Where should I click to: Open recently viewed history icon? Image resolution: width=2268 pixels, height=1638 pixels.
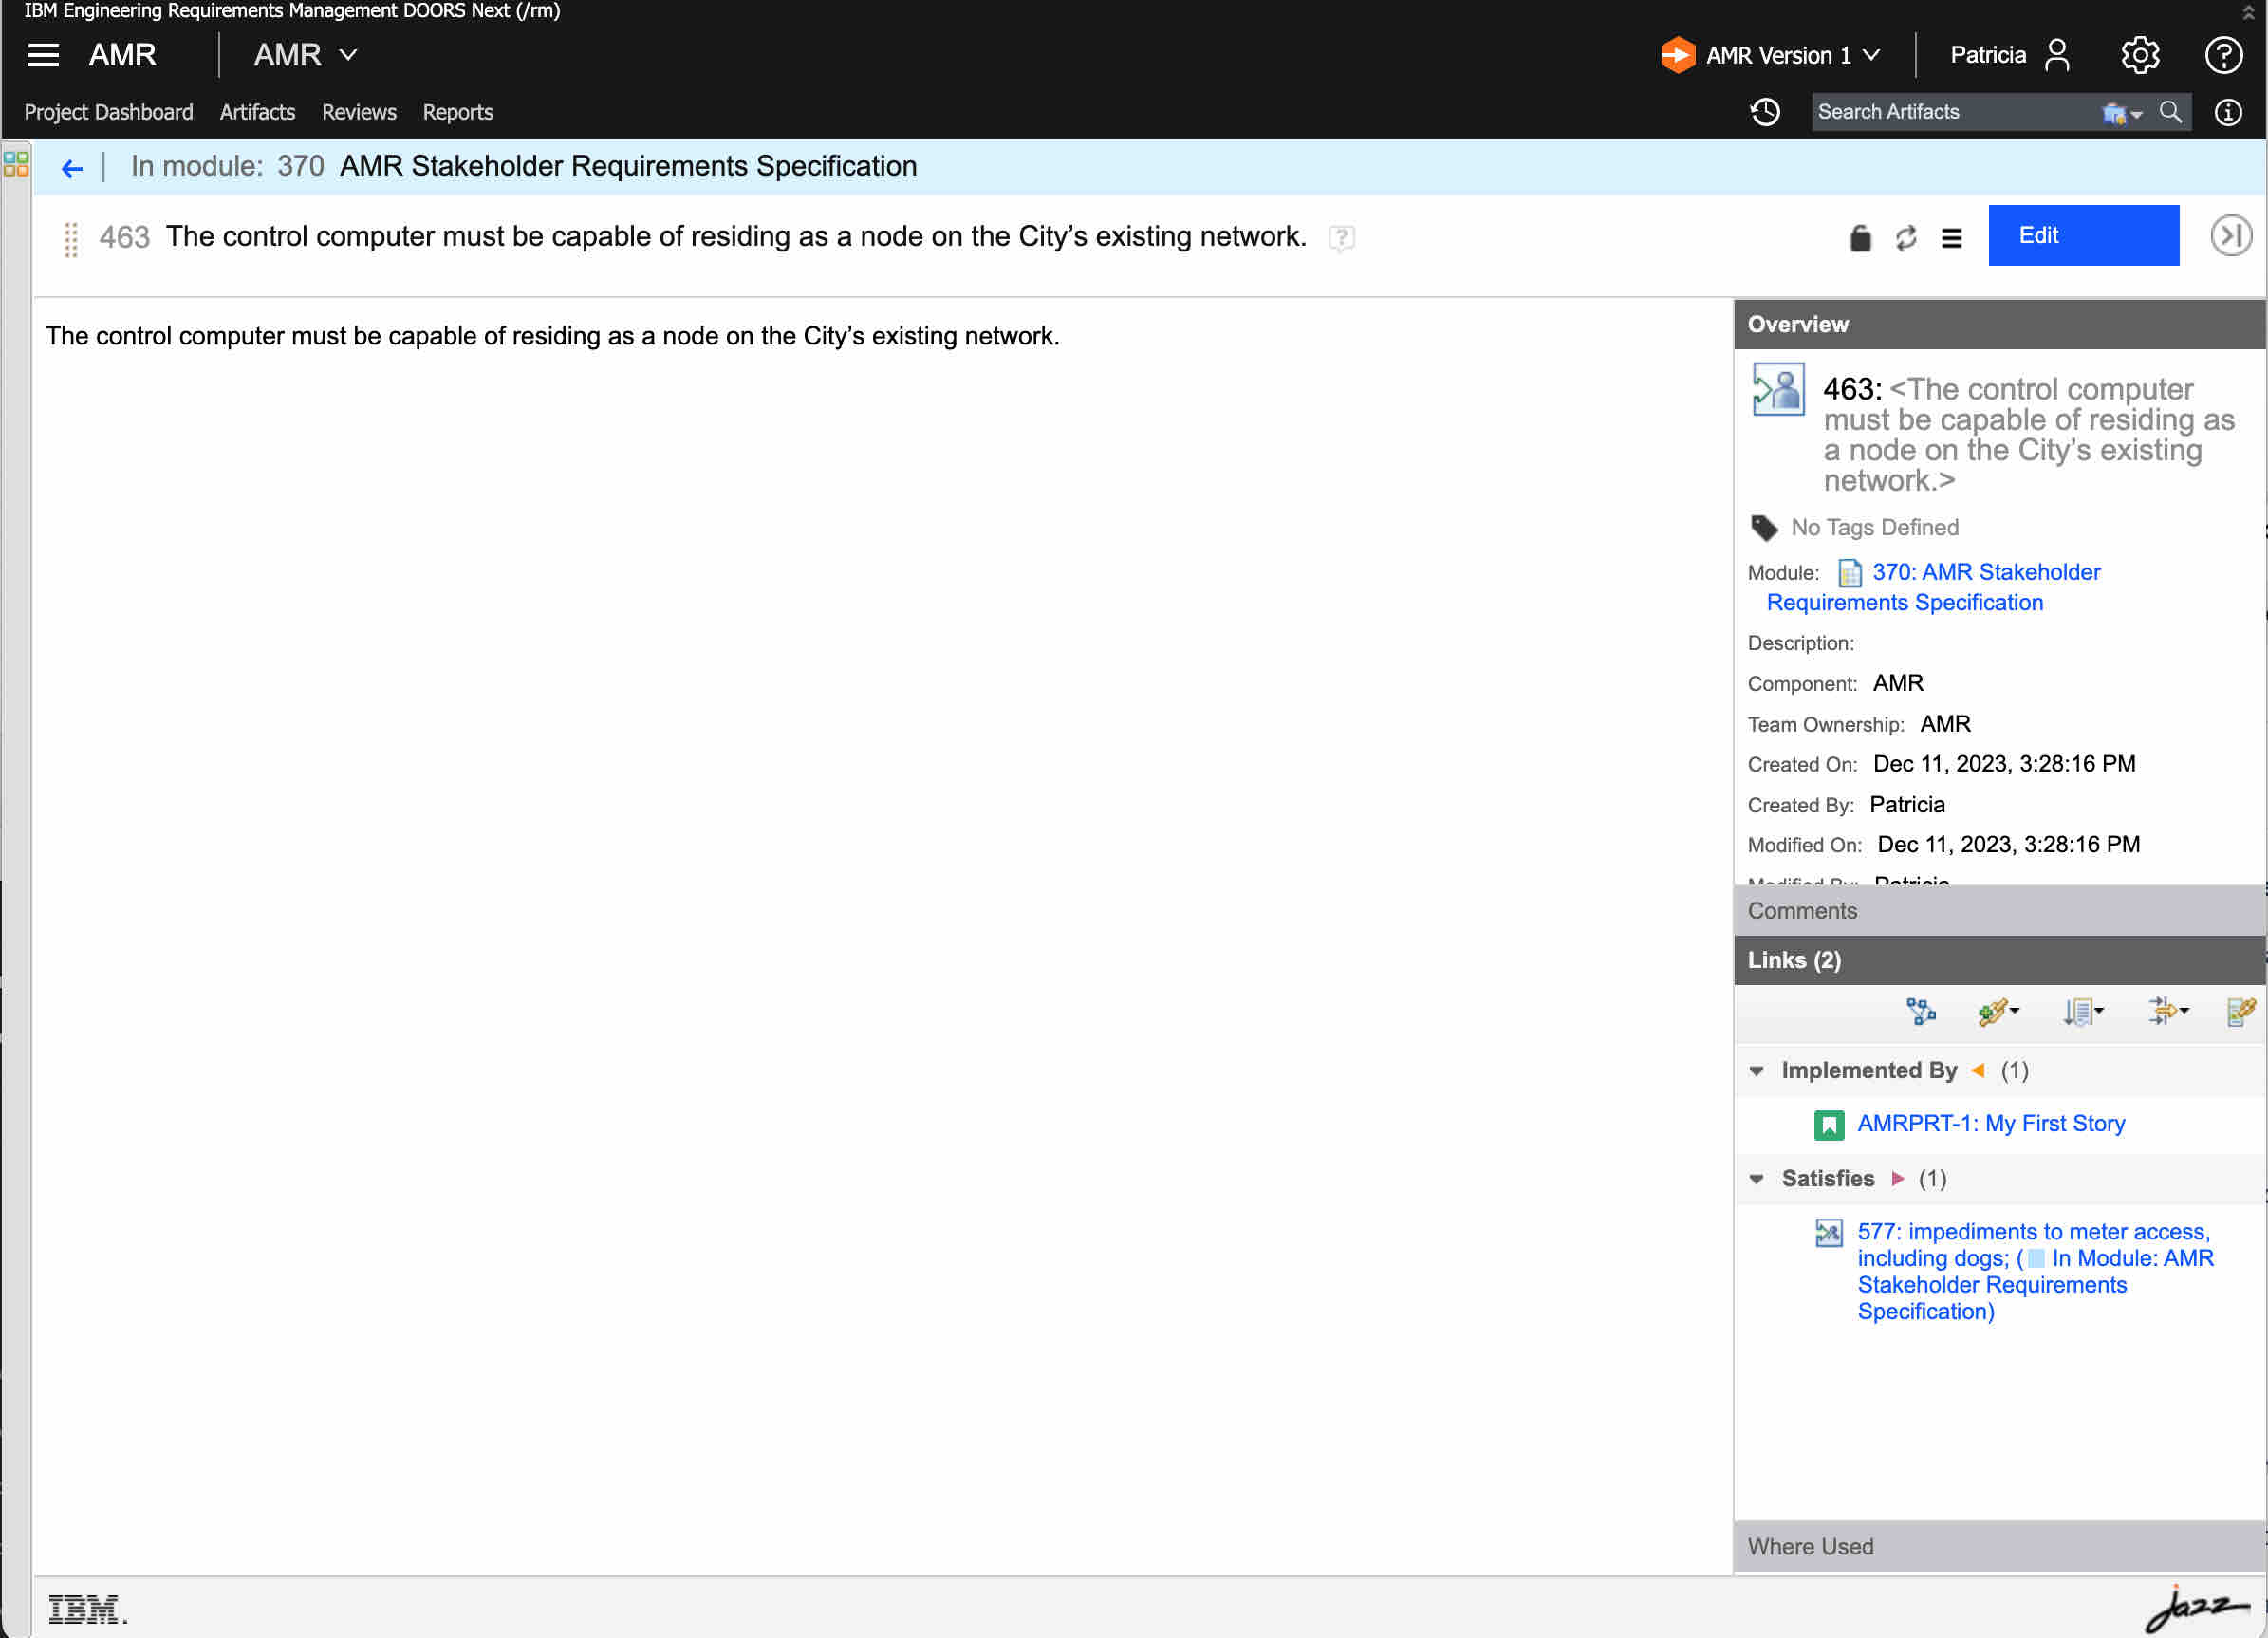[1765, 112]
